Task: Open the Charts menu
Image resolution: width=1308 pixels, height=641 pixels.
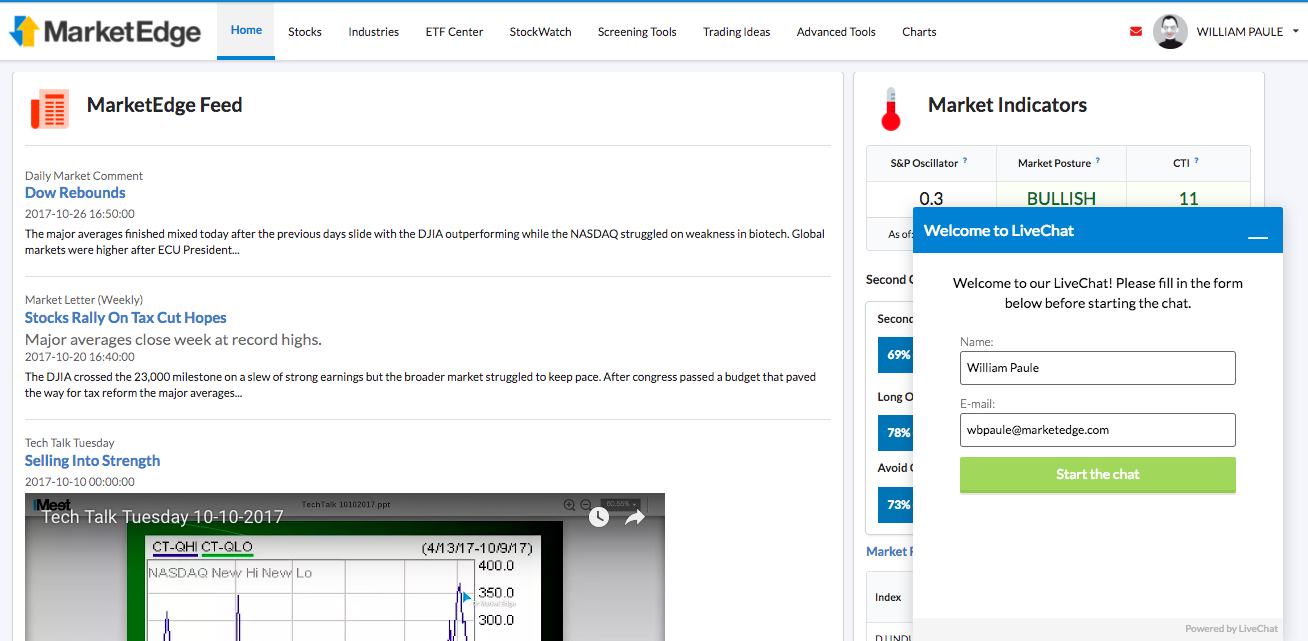Action: tap(919, 32)
